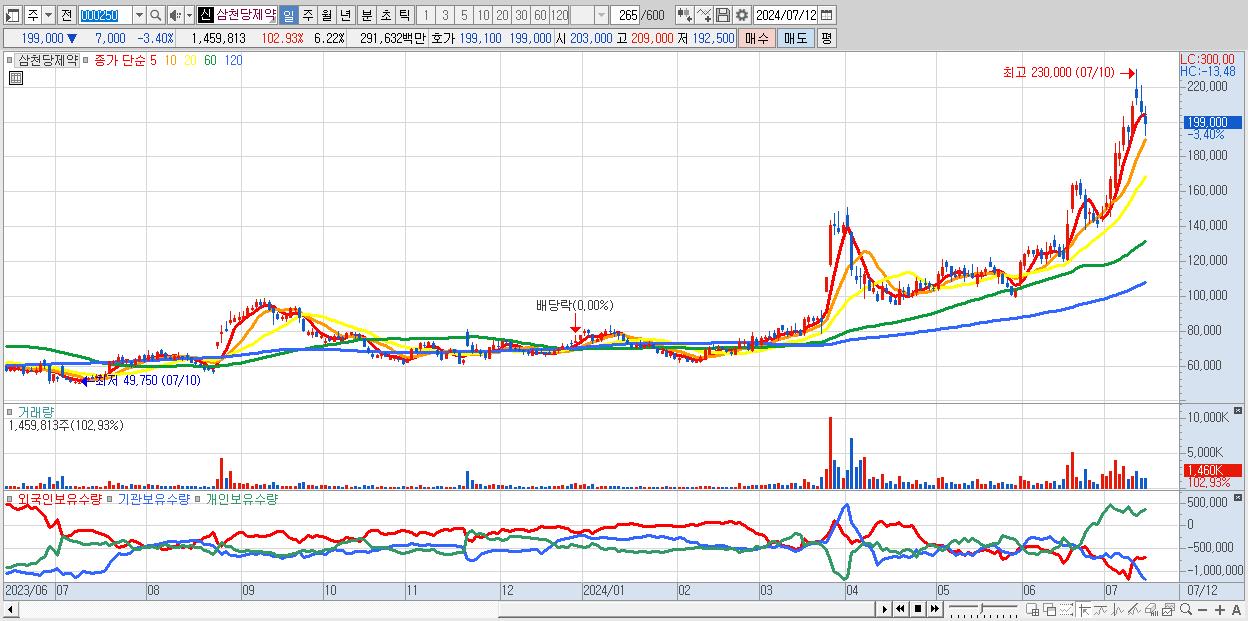Click the overlapping windows icon
The image size is (1248, 621).
[1050, 609]
